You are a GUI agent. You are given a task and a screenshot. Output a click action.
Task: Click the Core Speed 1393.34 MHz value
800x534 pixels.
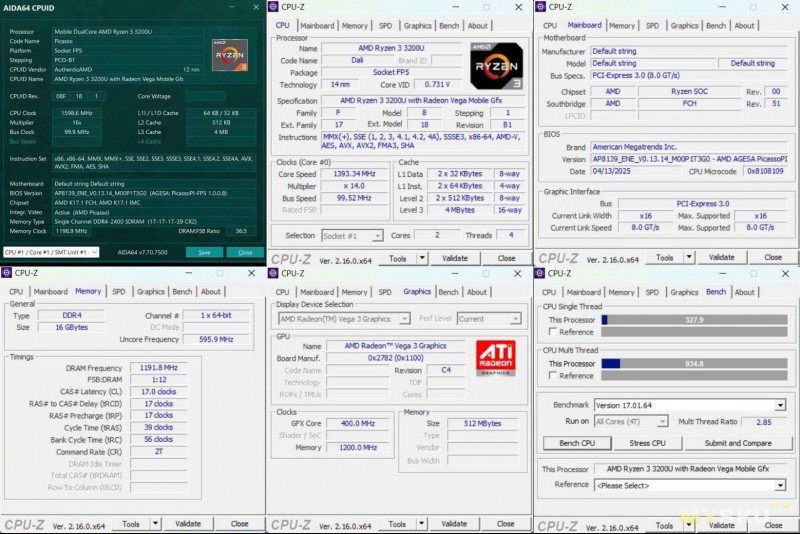354,174
